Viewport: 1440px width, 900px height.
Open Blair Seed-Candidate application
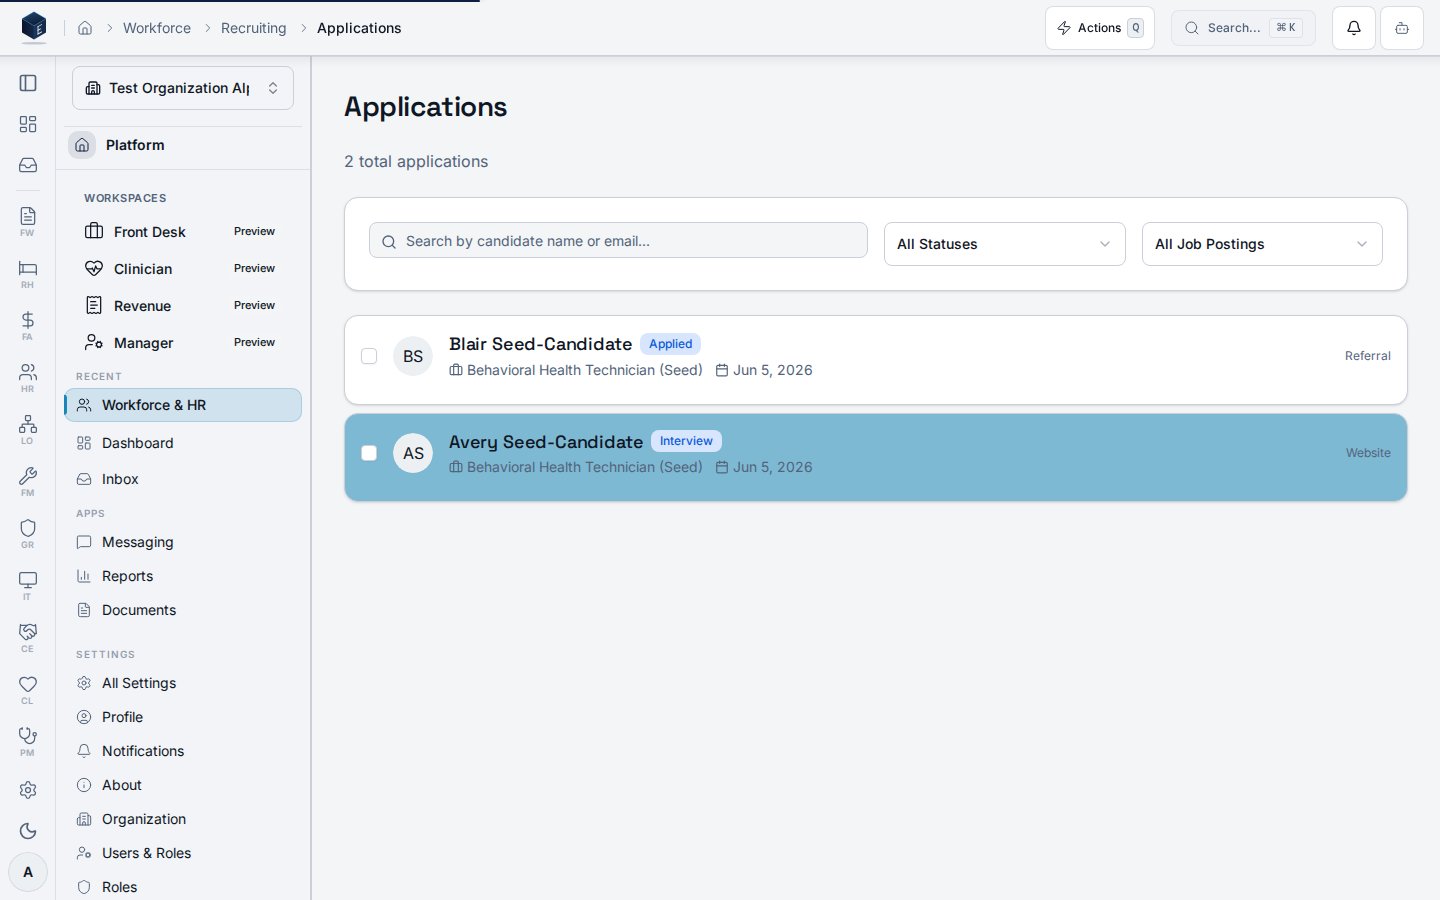click(x=876, y=360)
